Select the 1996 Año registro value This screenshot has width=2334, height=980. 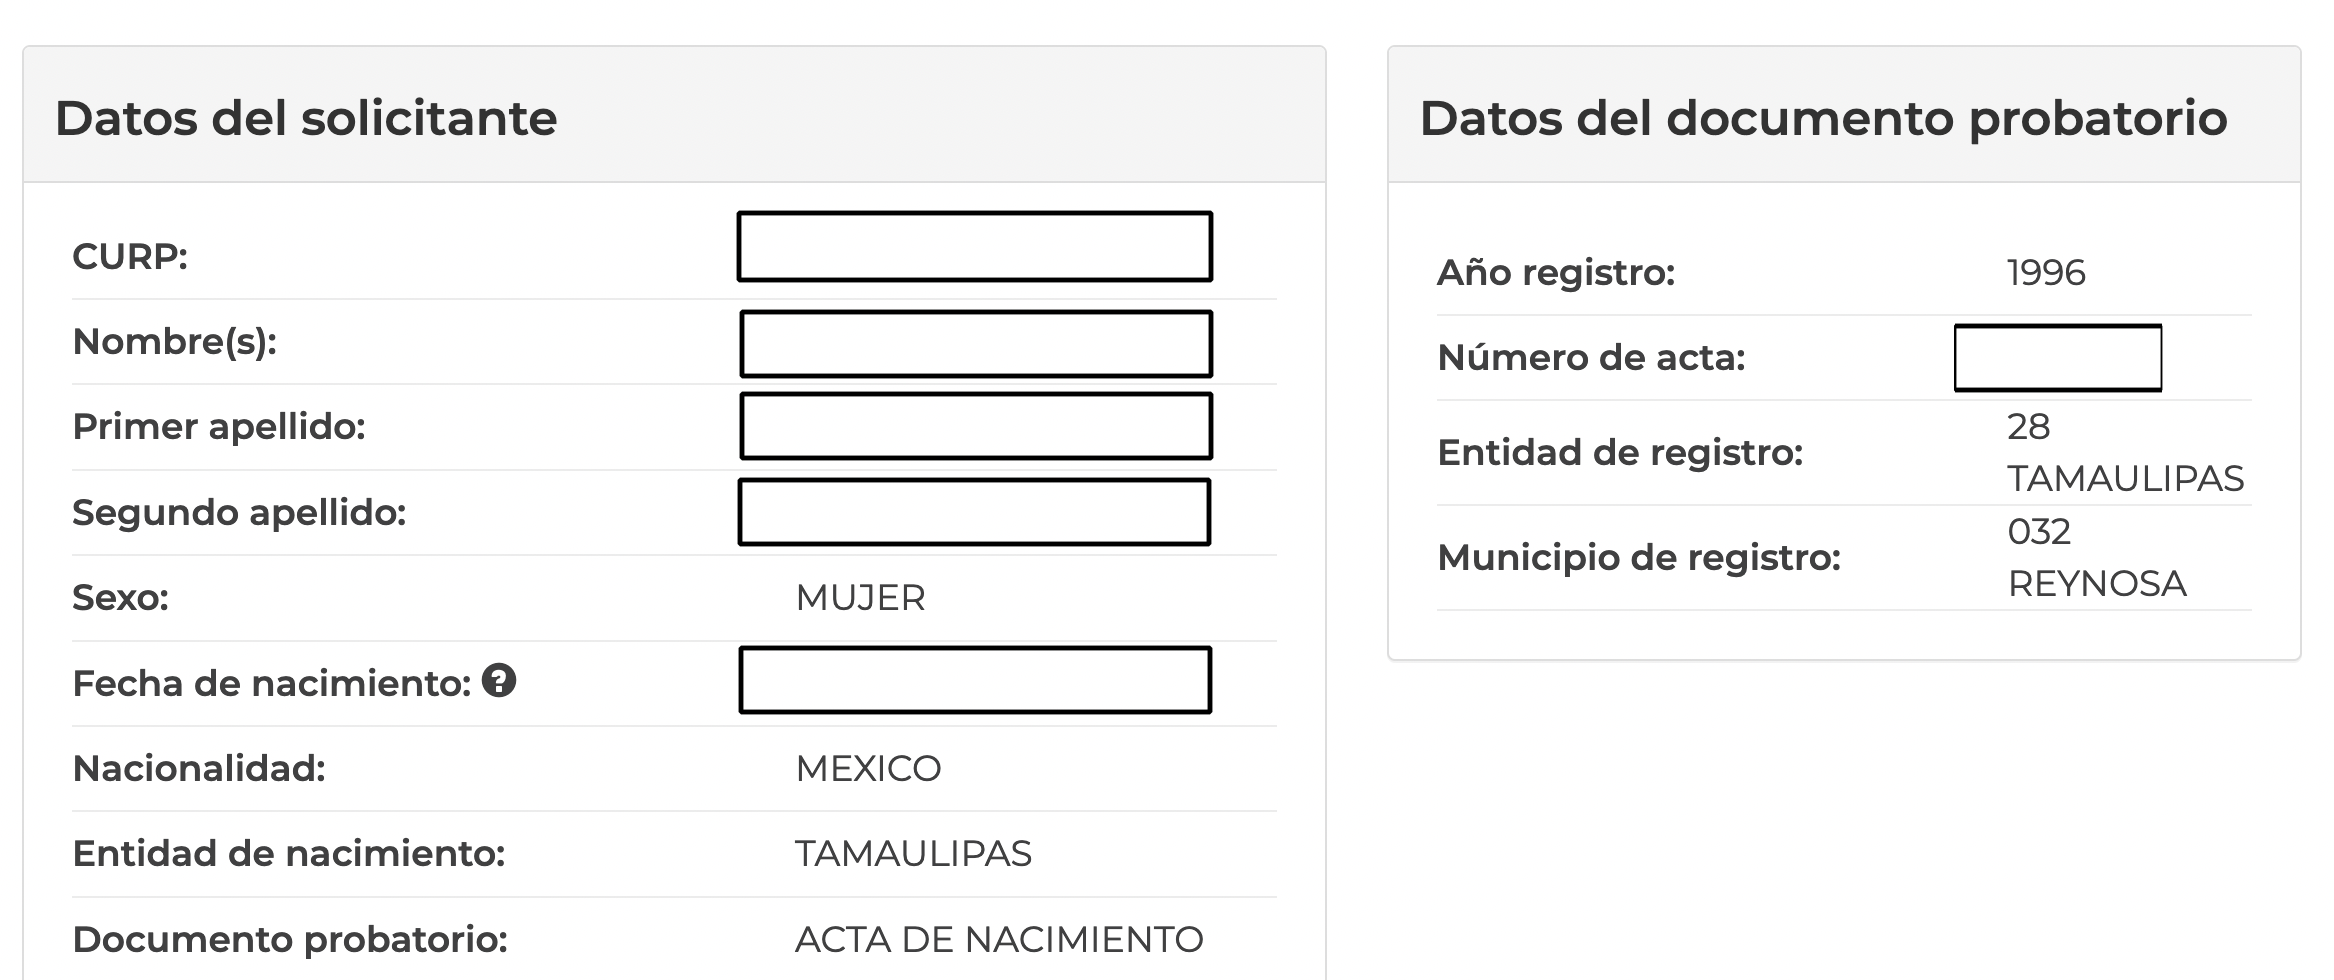click(x=2045, y=273)
